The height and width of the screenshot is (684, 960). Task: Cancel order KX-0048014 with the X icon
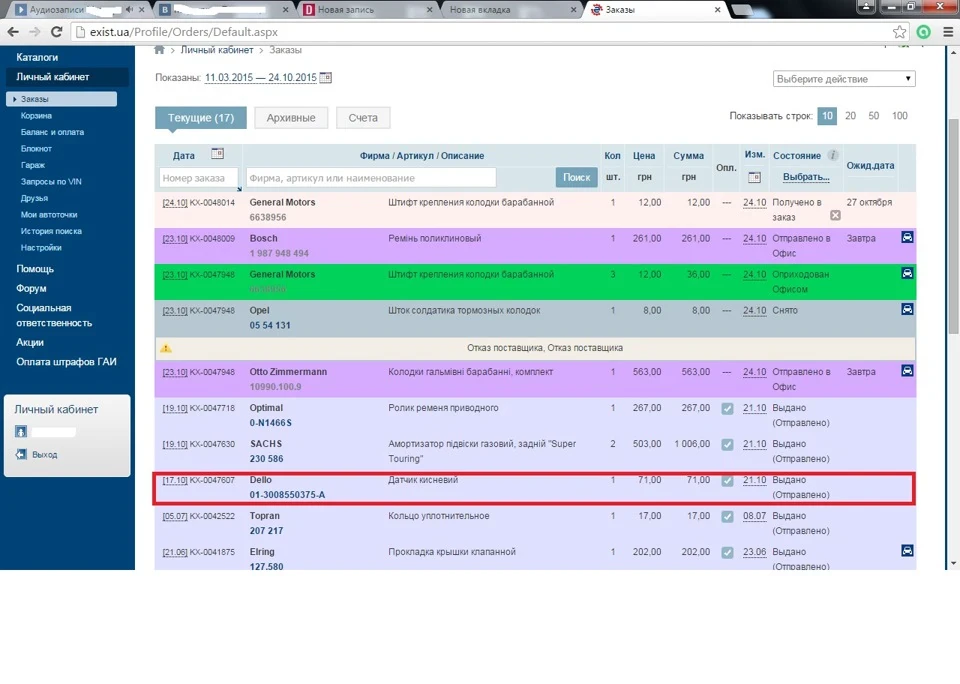835,215
